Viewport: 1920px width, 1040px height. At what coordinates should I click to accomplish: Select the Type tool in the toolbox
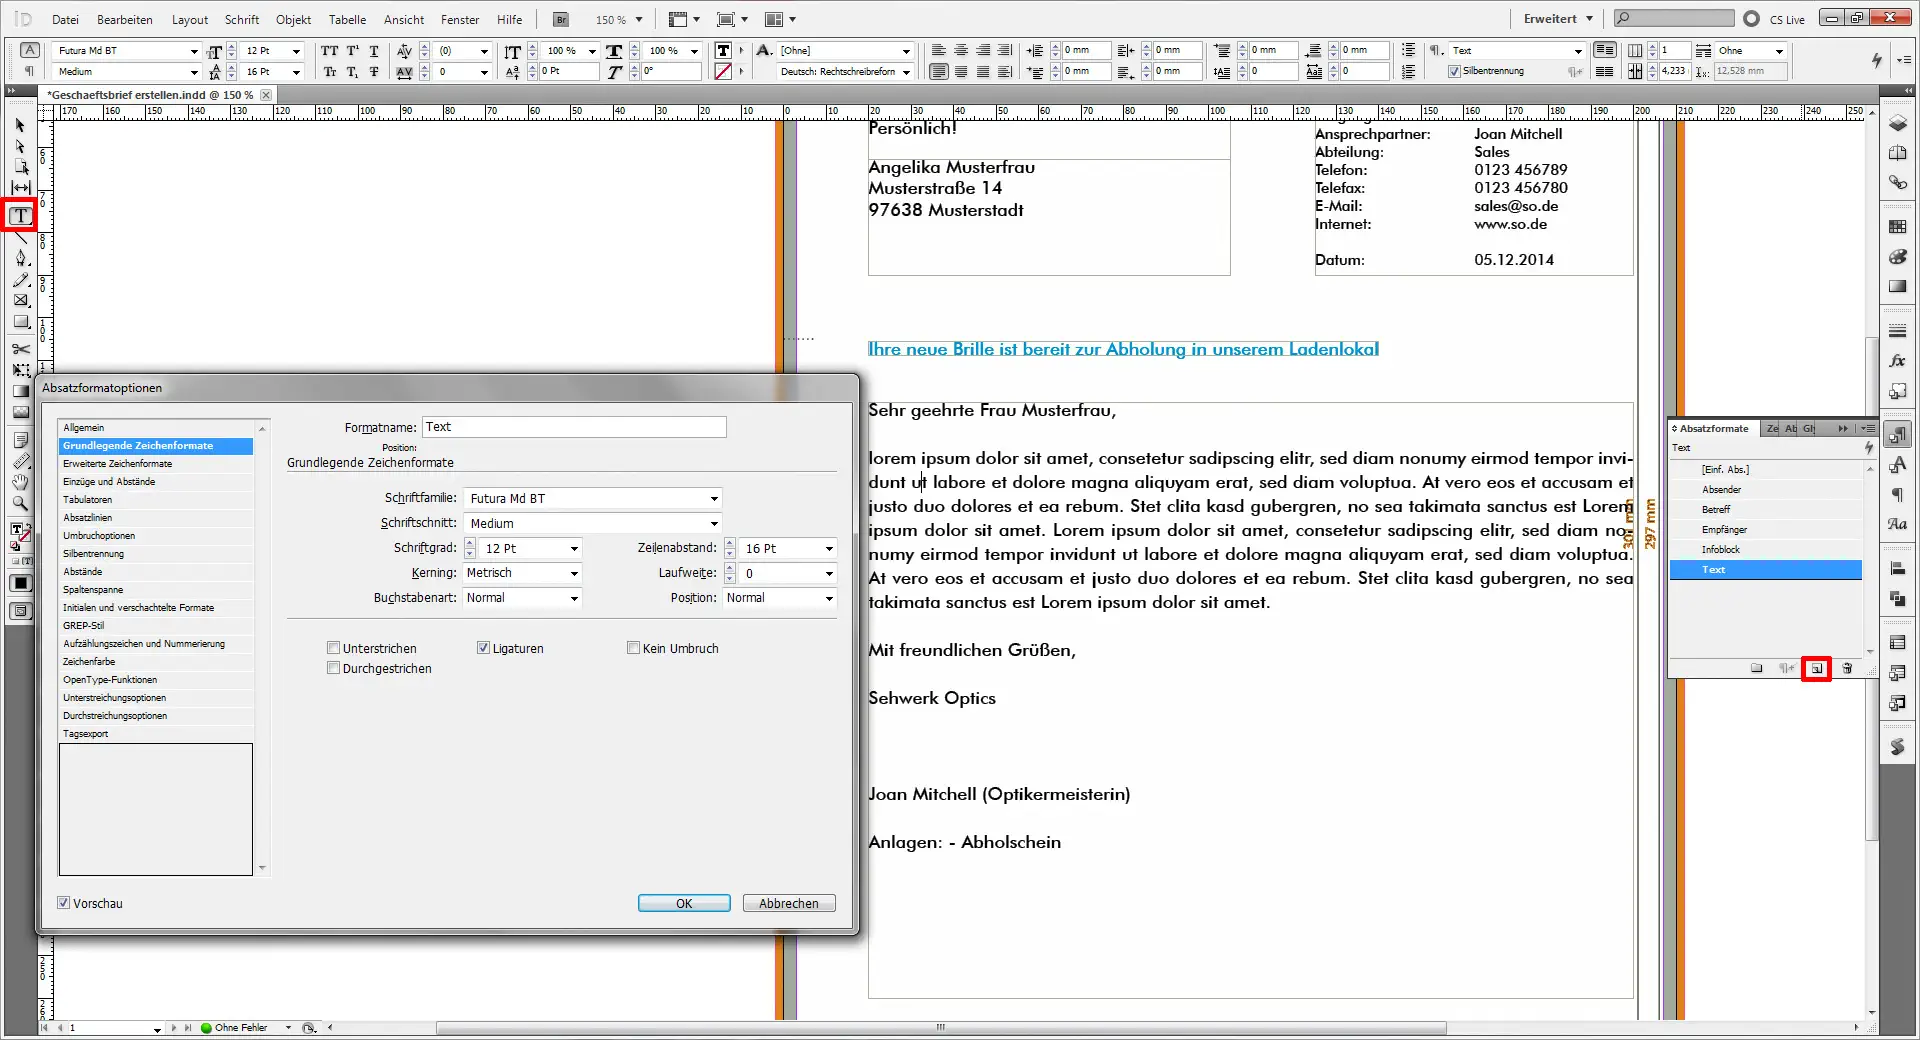point(20,216)
